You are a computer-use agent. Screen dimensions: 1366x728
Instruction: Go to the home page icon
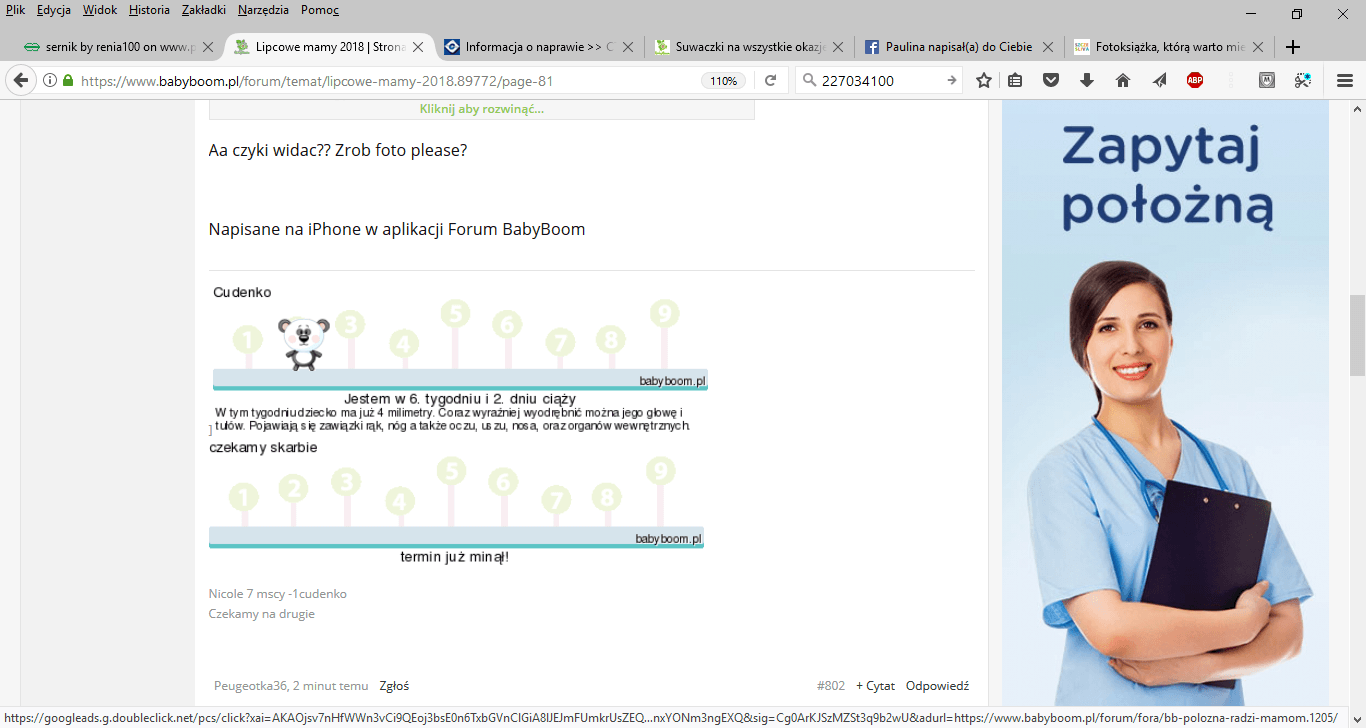pyautogui.click(x=1123, y=81)
